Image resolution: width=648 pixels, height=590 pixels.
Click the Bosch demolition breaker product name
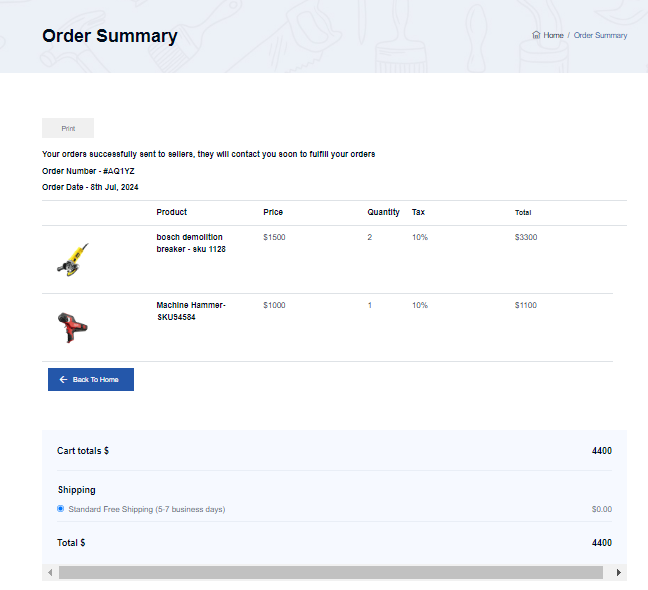191,243
